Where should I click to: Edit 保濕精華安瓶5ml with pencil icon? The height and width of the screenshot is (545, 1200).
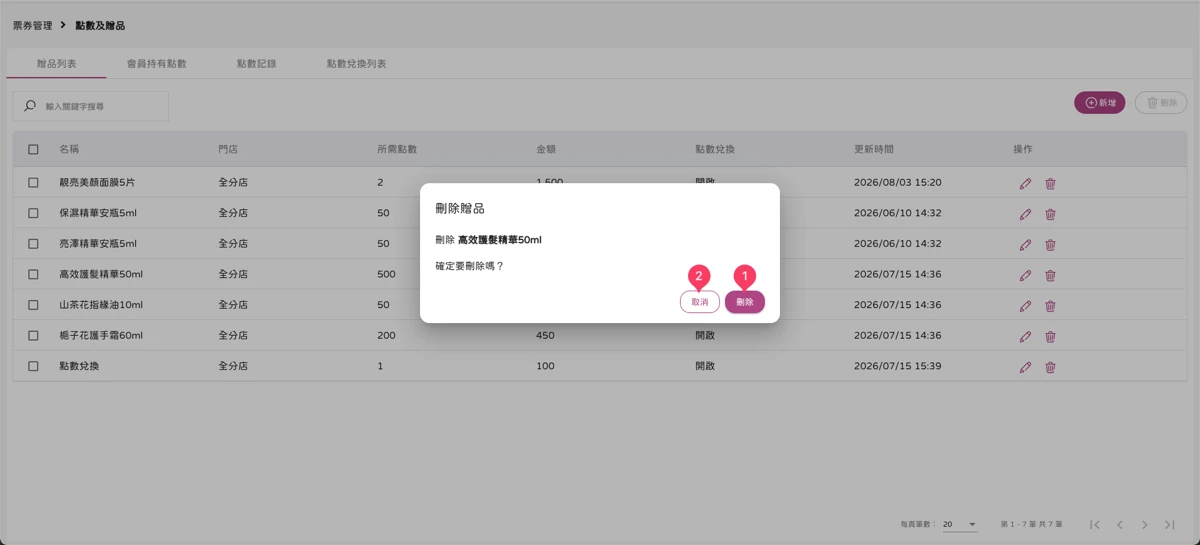tap(1025, 214)
